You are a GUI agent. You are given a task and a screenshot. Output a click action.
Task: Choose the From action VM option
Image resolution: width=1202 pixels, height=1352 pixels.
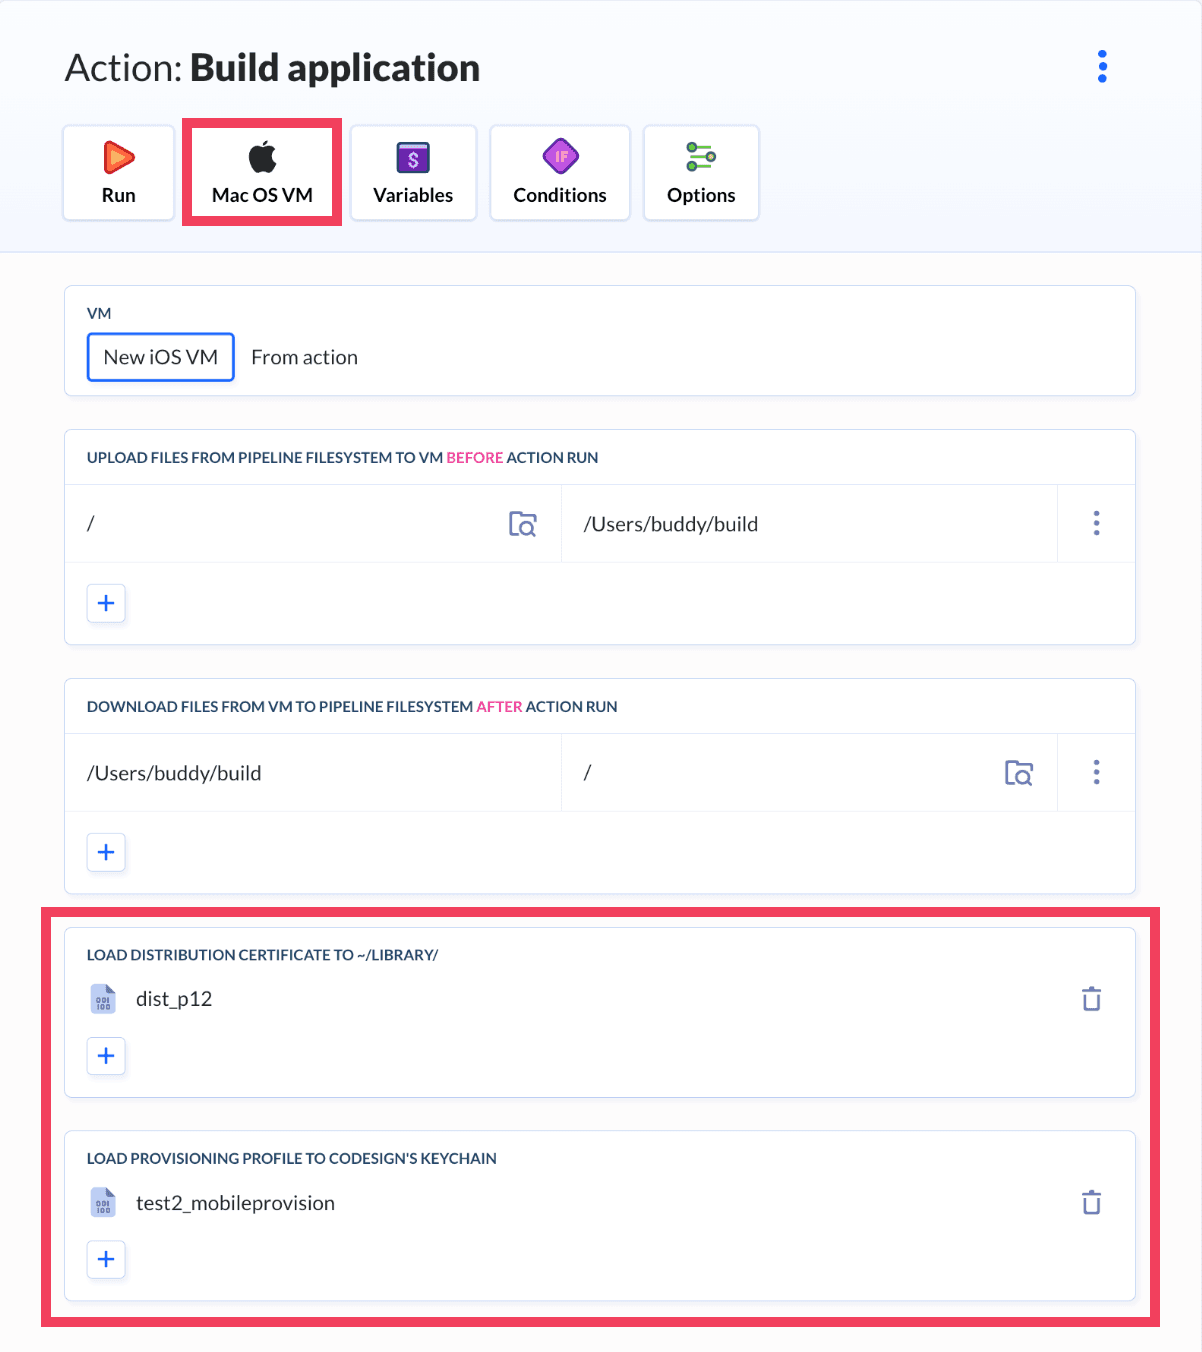pos(304,357)
